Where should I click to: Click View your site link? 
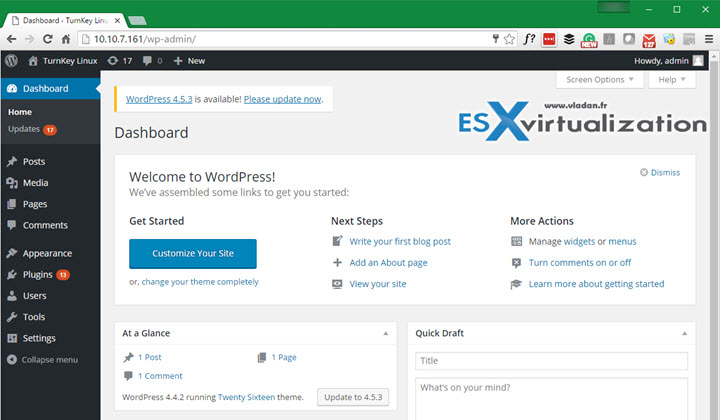click(378, 284)
